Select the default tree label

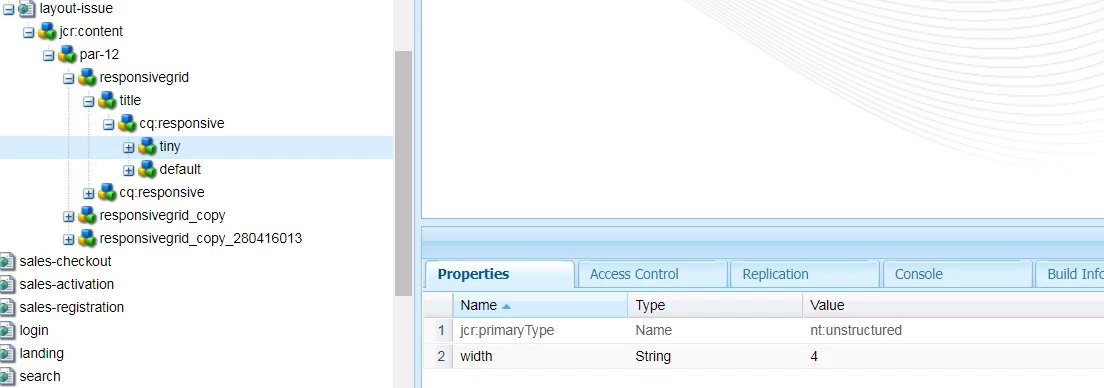tap(180, 169)
